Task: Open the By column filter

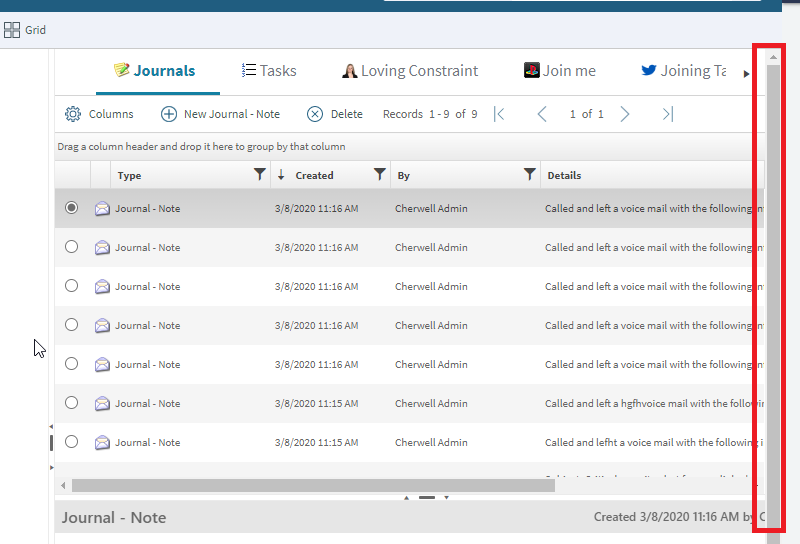Action: (x=530, y=175)
